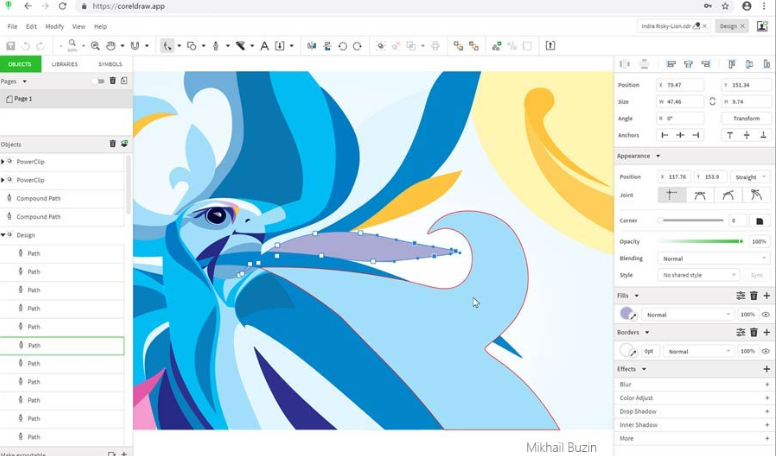This screenshot has width=777, height=456.
Task: Expand the second PowerClip object
Action: coord(2,180)
